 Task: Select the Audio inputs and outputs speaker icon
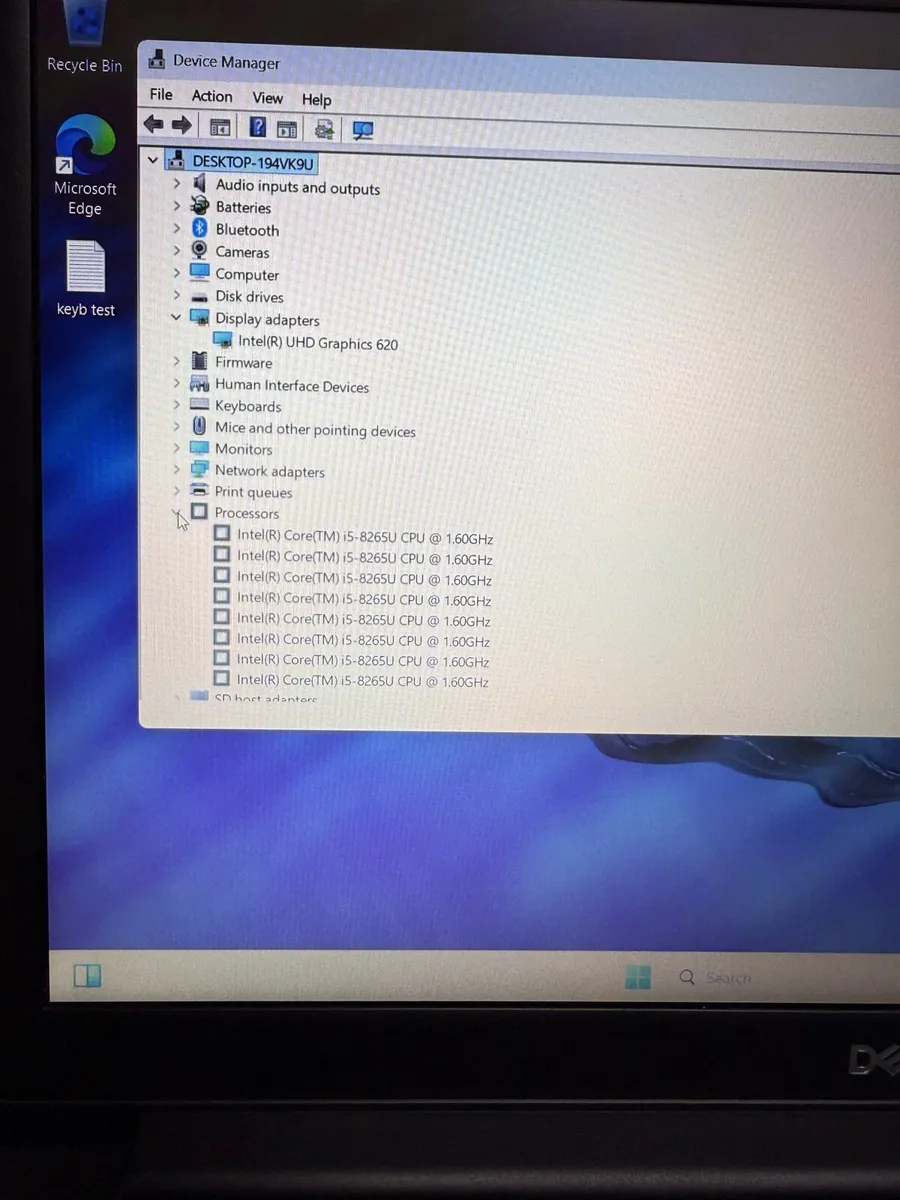click(199, 184)
